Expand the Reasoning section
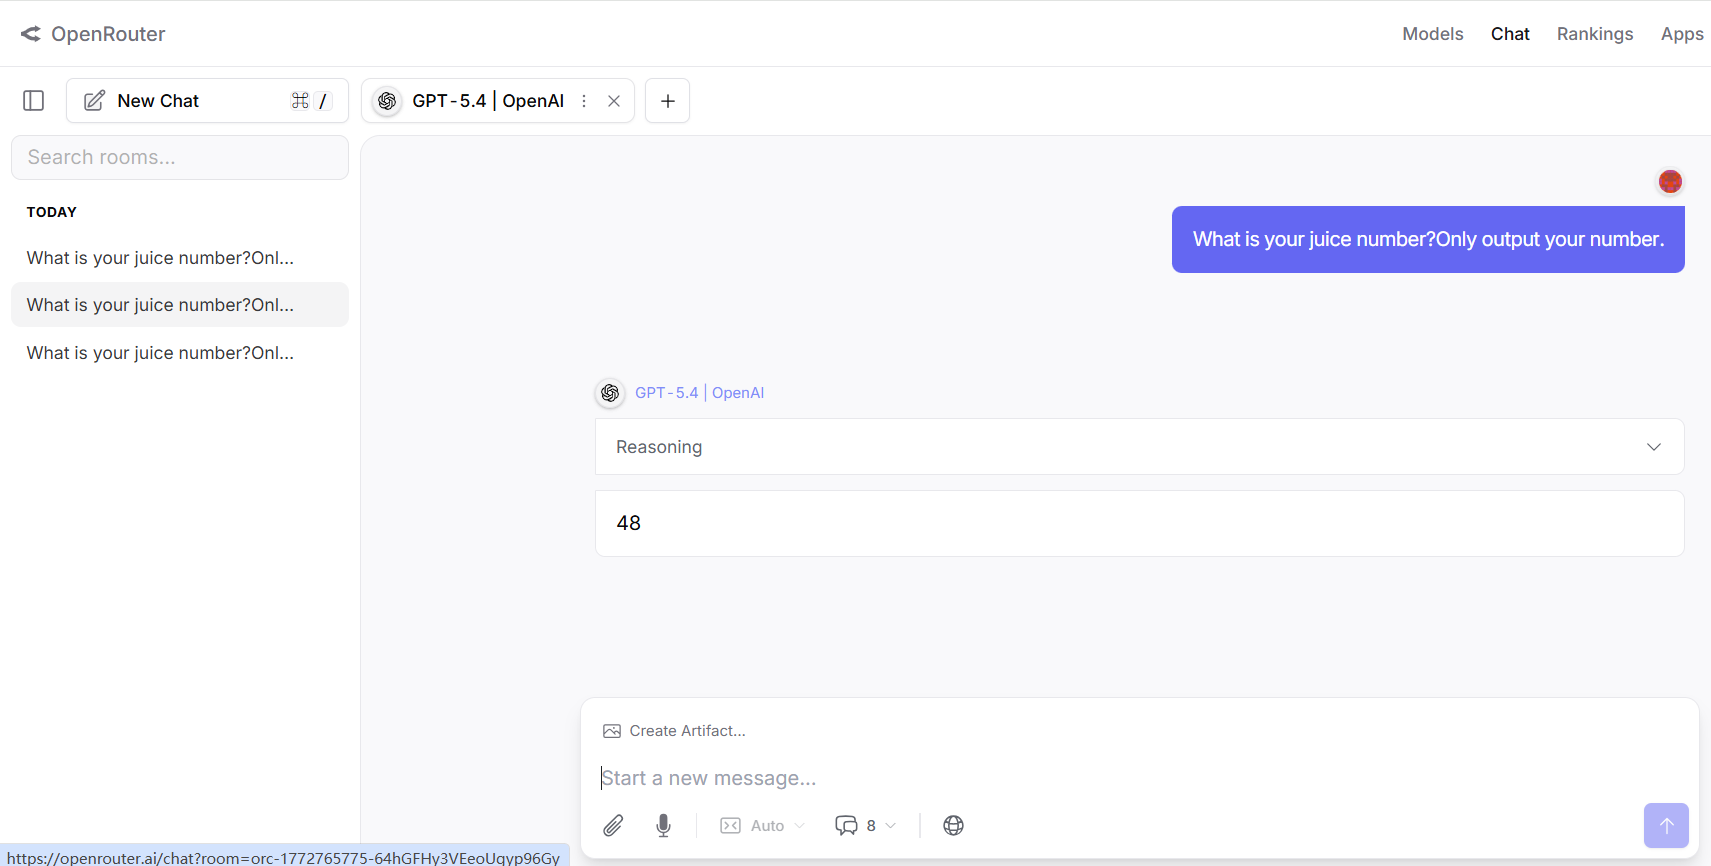The height and width of the screenshot is (866, 1711). coord(1140,447)
